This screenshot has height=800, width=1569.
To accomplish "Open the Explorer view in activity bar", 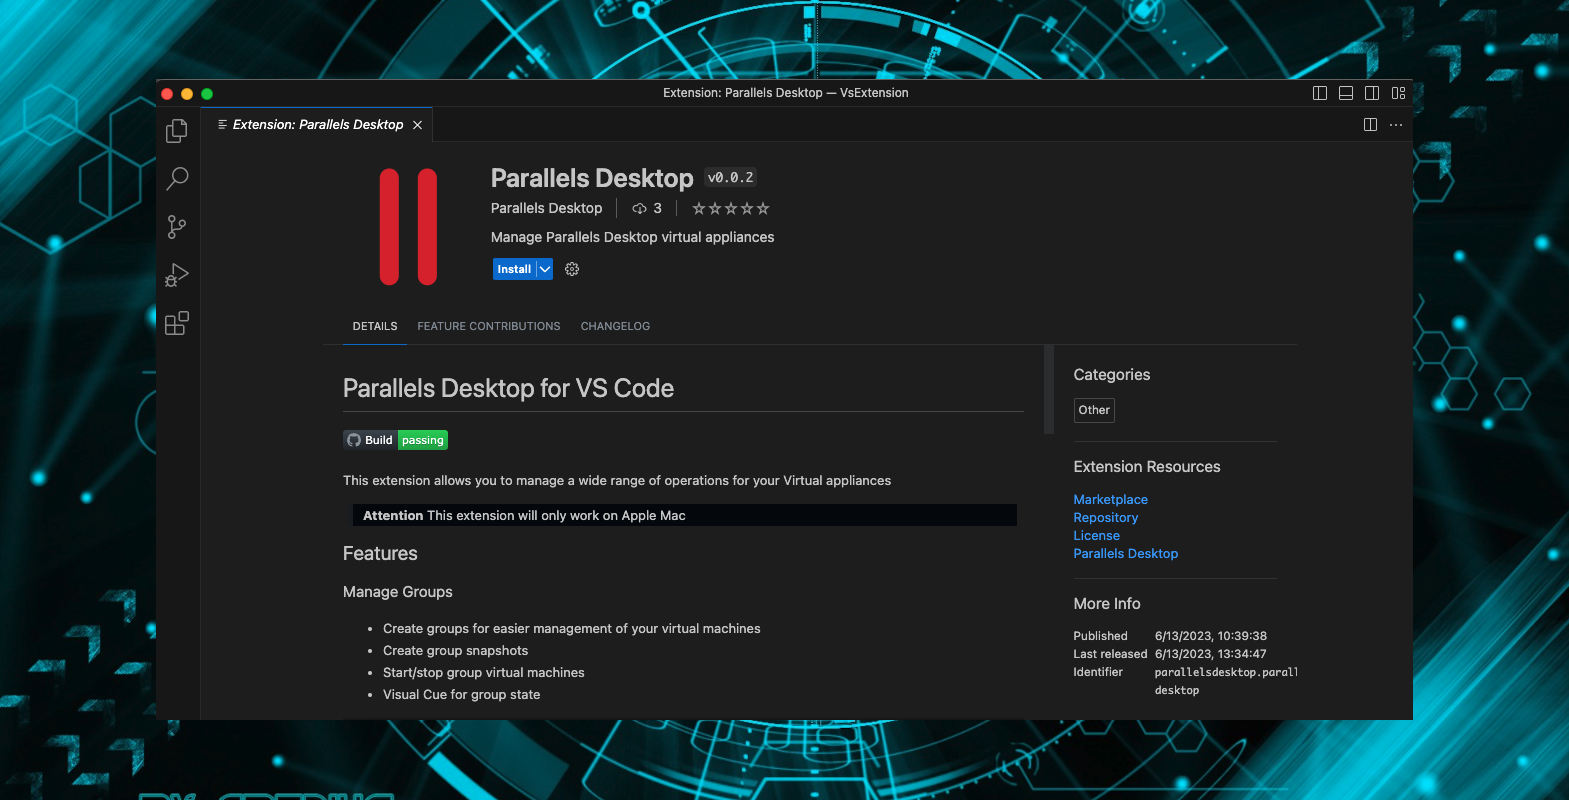I will [177, 131].
